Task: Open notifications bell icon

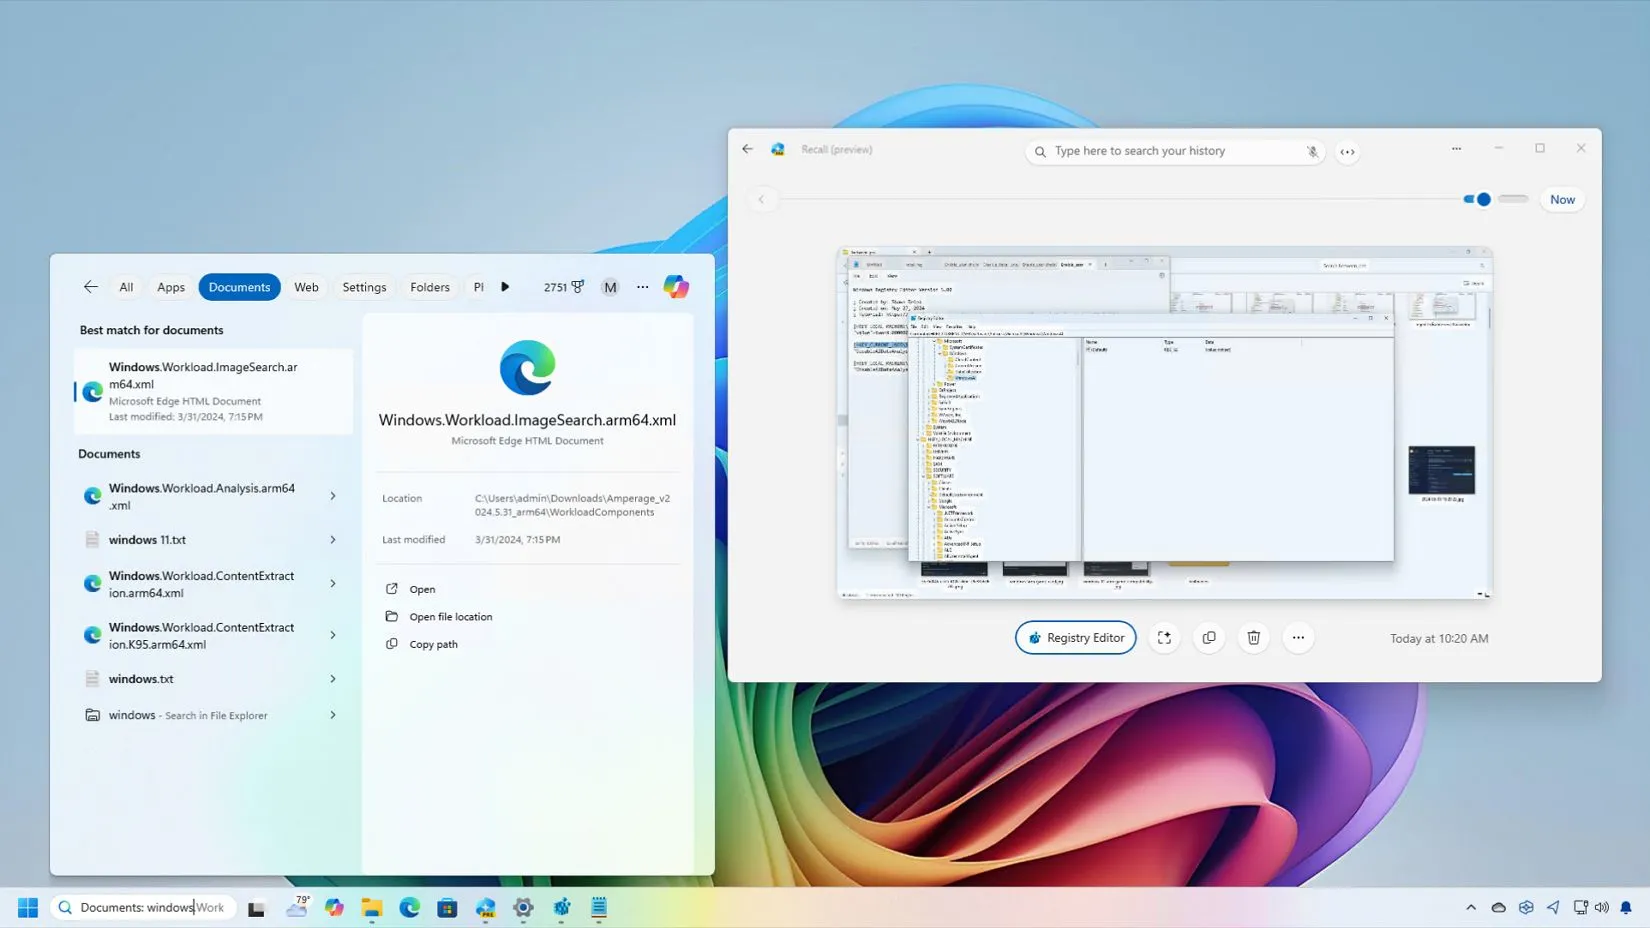Action: pyautogui.click(x=1626, y=908)
